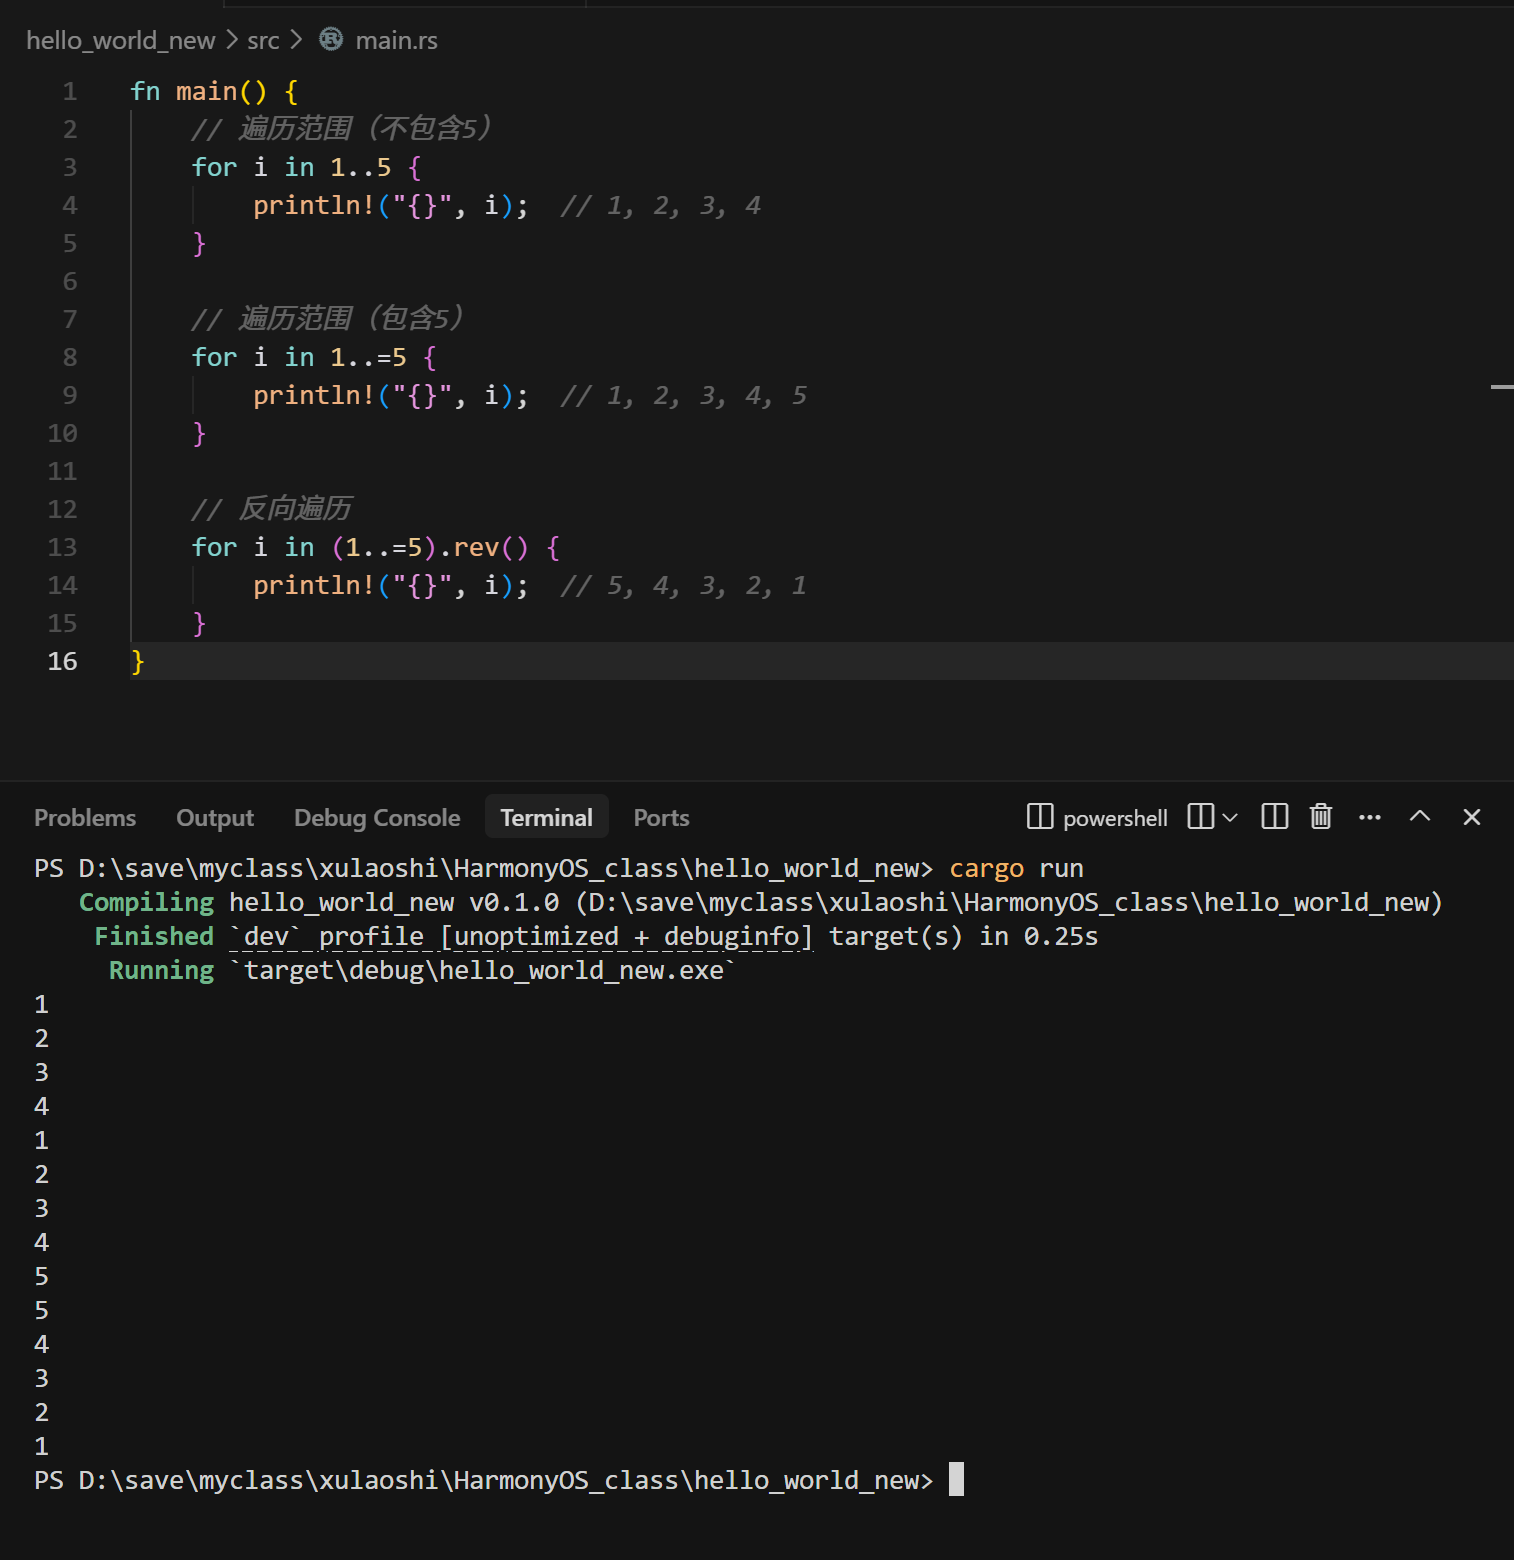Click the comment '// 1, 2, 3, 4'
The height and width of the screenshot is (1560, 1514).
pyautogui.click(x=661, y=205)
